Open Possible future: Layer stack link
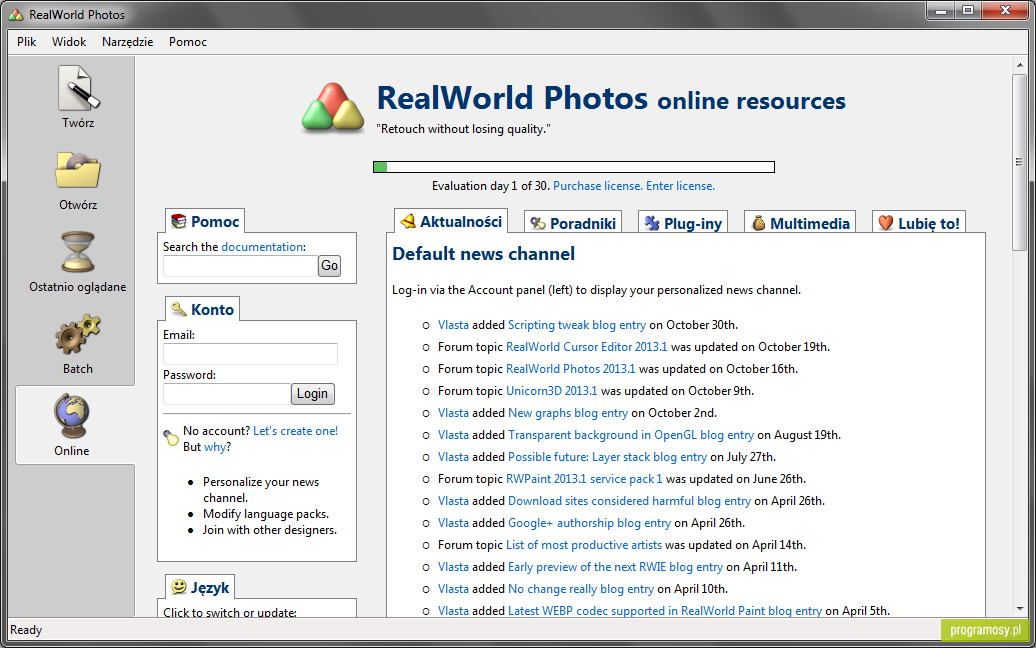This screenshot has height=648, width=1036. [607, 457]
